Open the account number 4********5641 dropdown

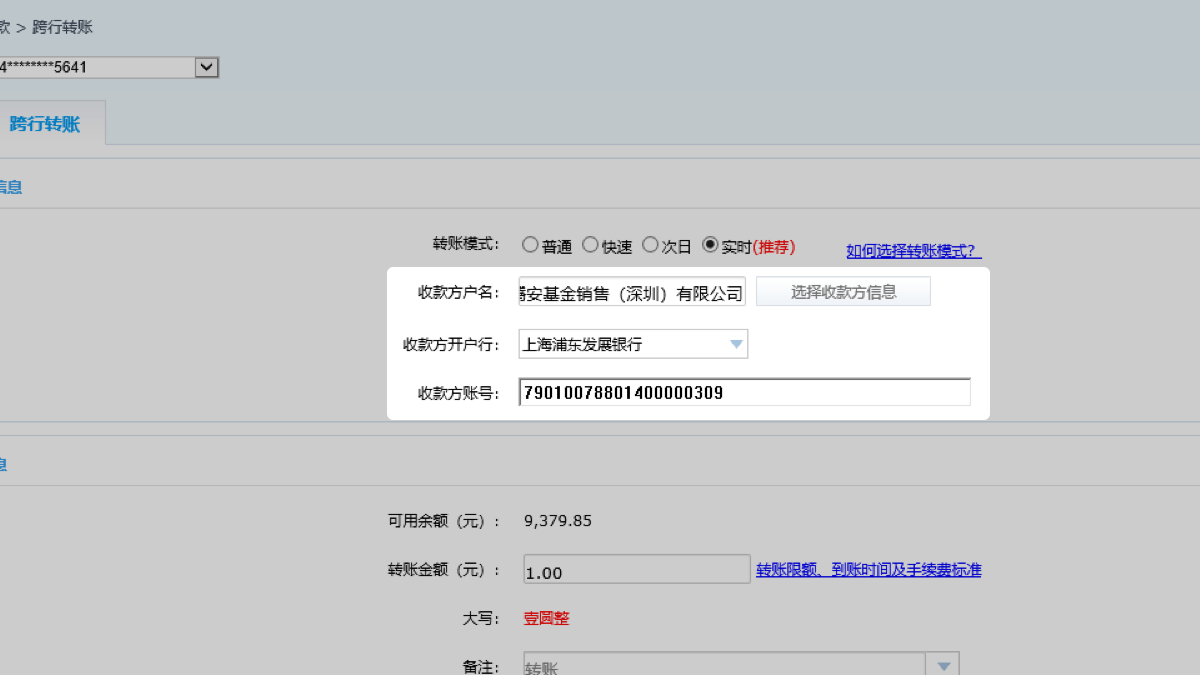click(x=207, y=68)
